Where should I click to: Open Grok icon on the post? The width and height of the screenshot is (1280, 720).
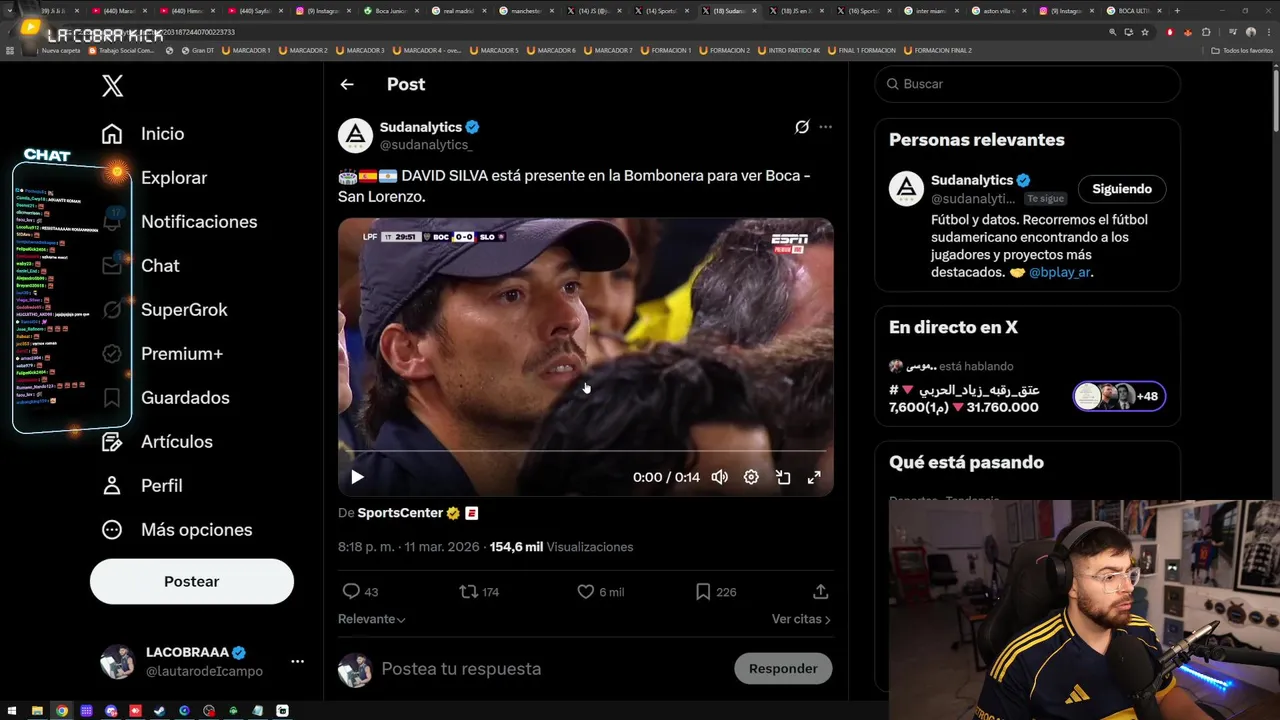click(x=801, y=127)
